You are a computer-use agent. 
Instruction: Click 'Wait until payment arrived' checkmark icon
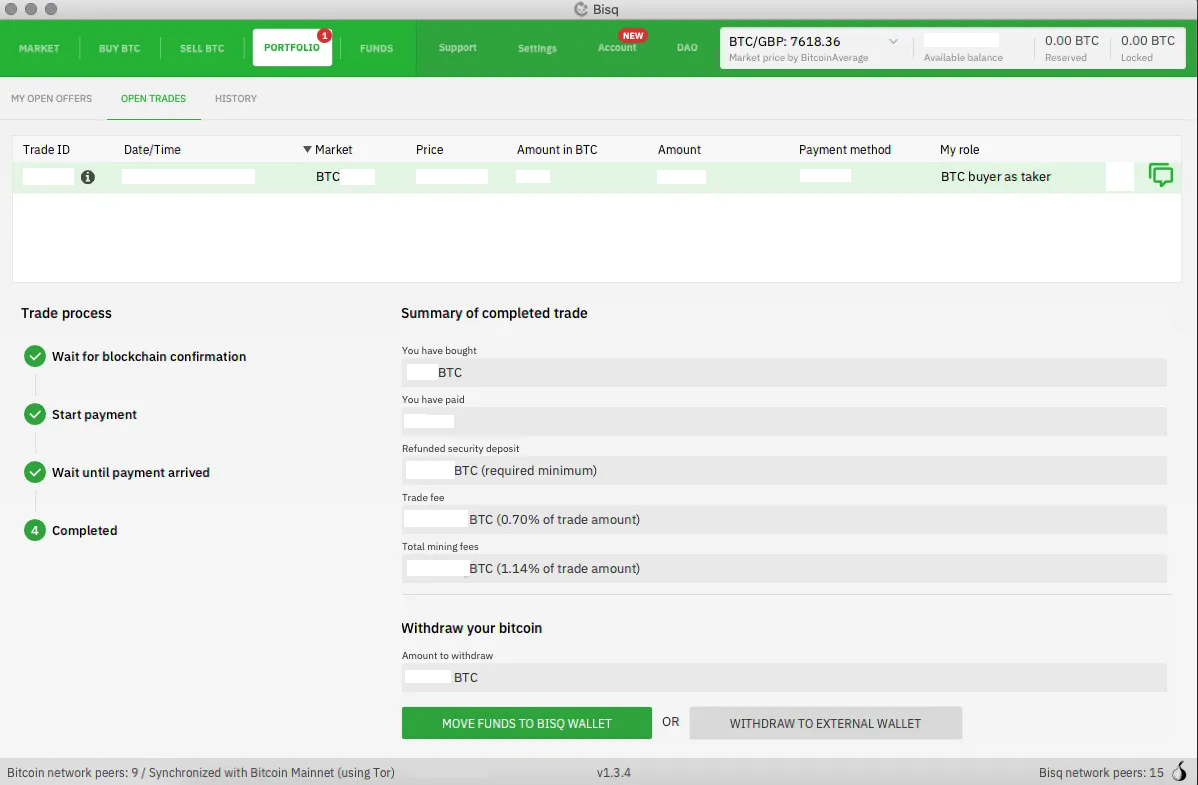35,472
